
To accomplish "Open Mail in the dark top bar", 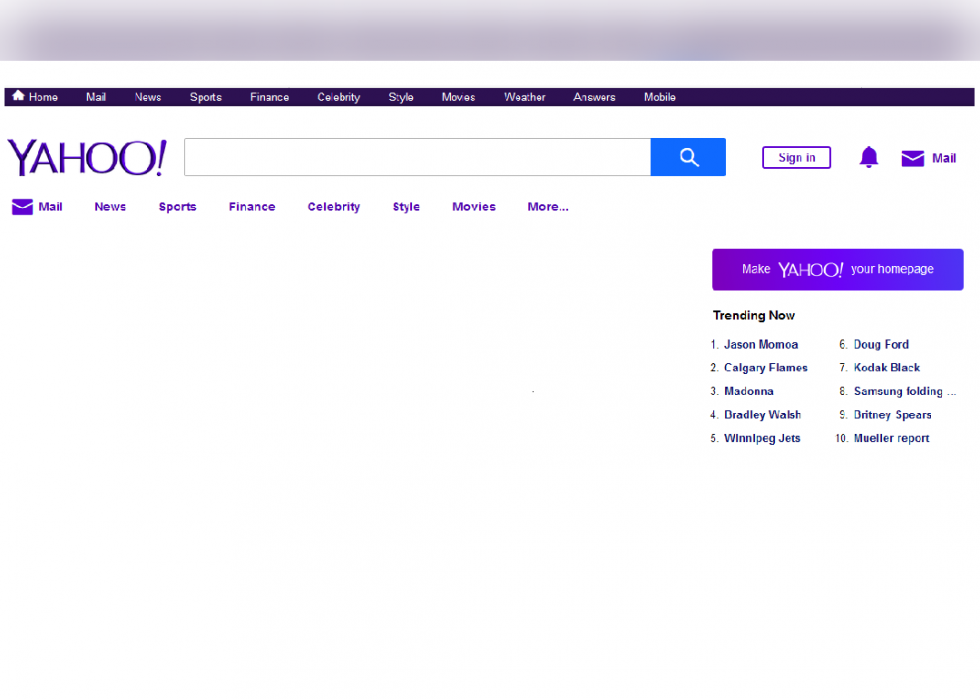I will pos(96,97).
